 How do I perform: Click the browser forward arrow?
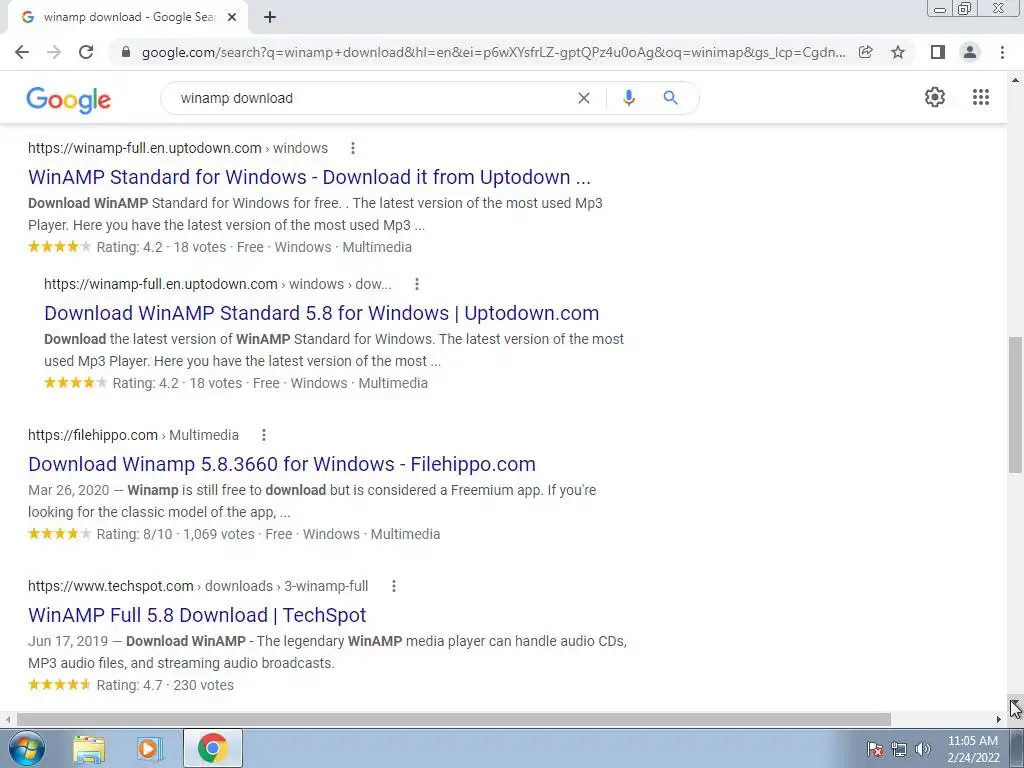click(54, 52)
